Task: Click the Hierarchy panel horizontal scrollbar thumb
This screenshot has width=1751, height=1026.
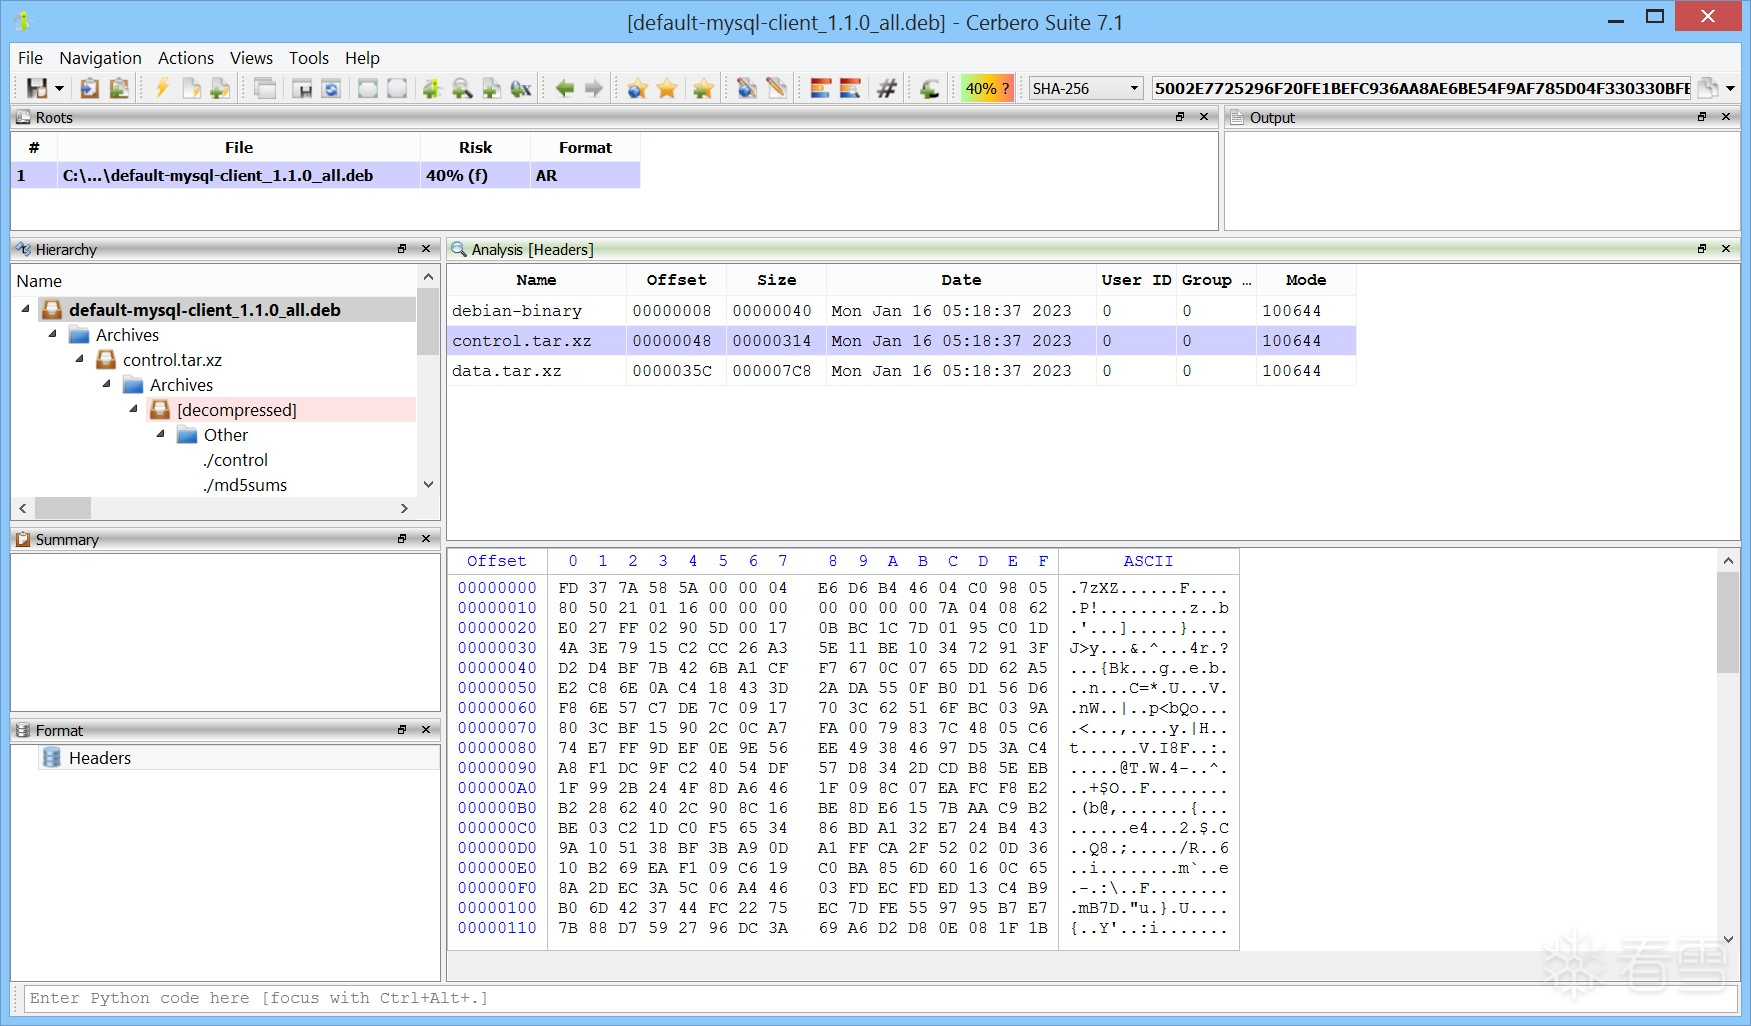Action: (63, 508)
